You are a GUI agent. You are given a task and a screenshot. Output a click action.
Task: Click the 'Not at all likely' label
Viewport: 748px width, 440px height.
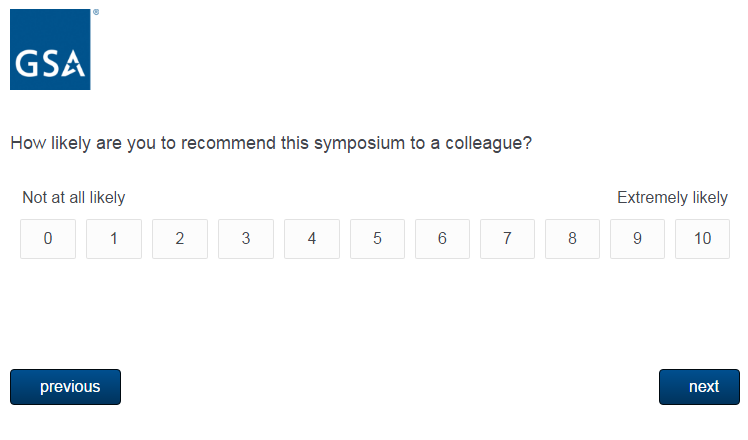coord(74,198)
